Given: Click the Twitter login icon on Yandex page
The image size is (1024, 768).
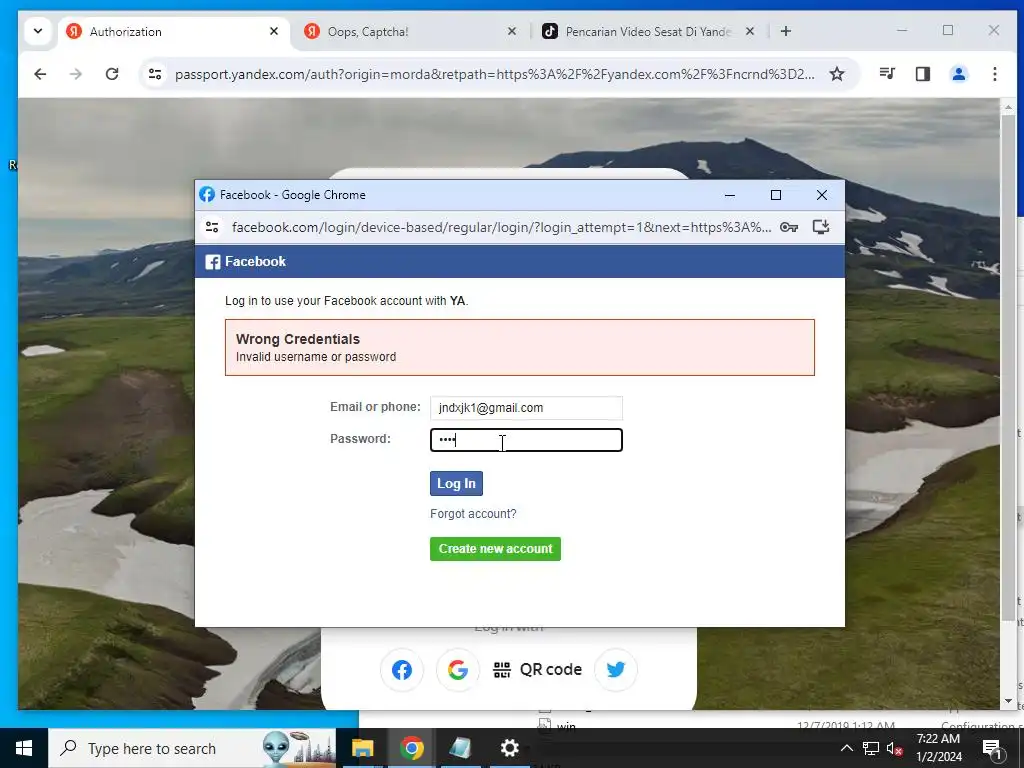Looking at the screenshot, I should point(616,669).
